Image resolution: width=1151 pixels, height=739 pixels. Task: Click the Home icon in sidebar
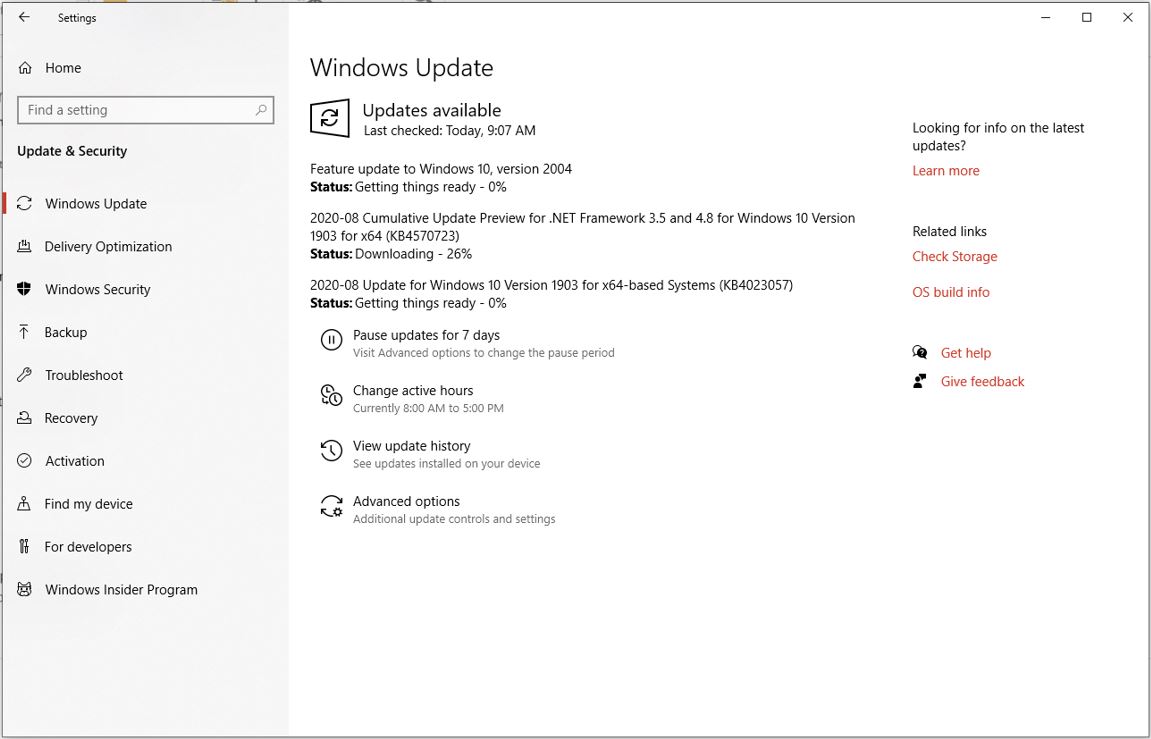point(25,68)
